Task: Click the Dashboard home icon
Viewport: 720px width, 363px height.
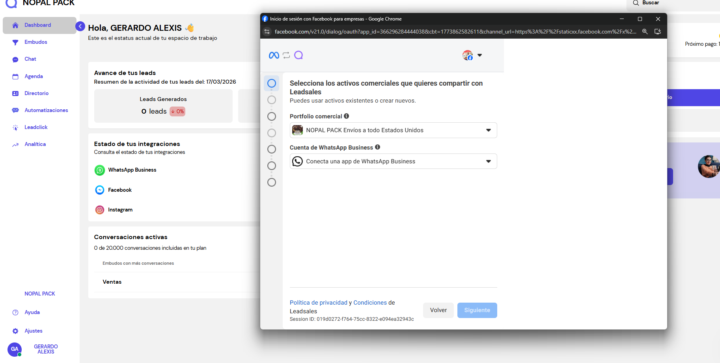Action: coord(15,25)
